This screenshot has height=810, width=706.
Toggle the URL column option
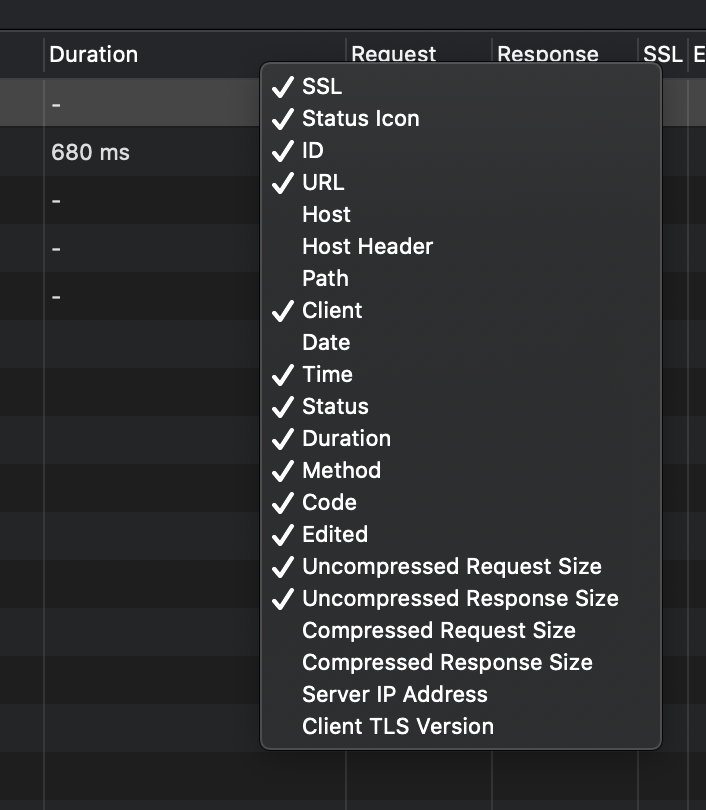[x=461, y=182]
